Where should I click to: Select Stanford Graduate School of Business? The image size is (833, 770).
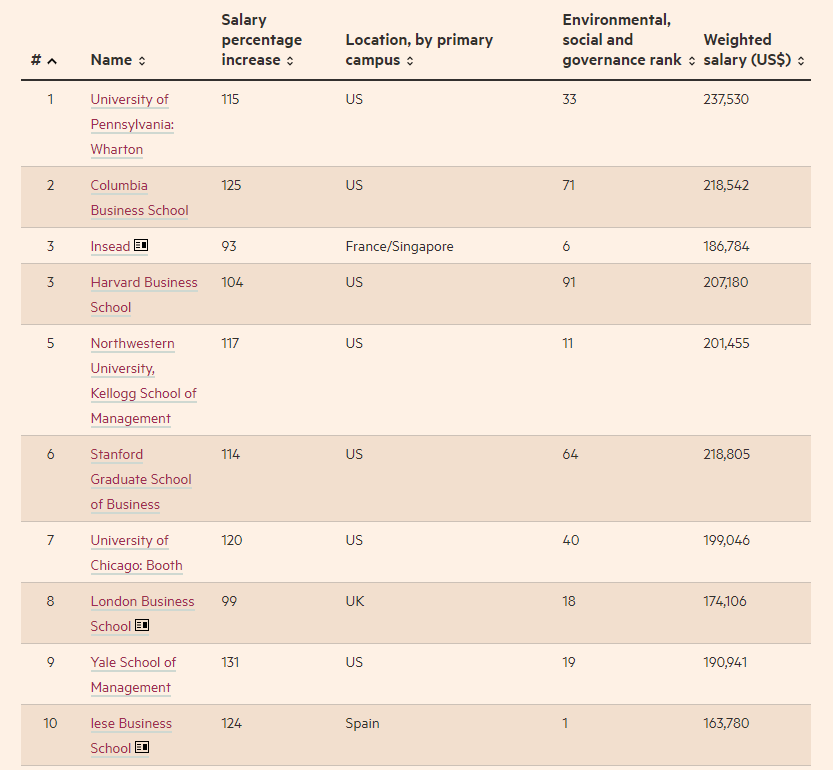140,479
